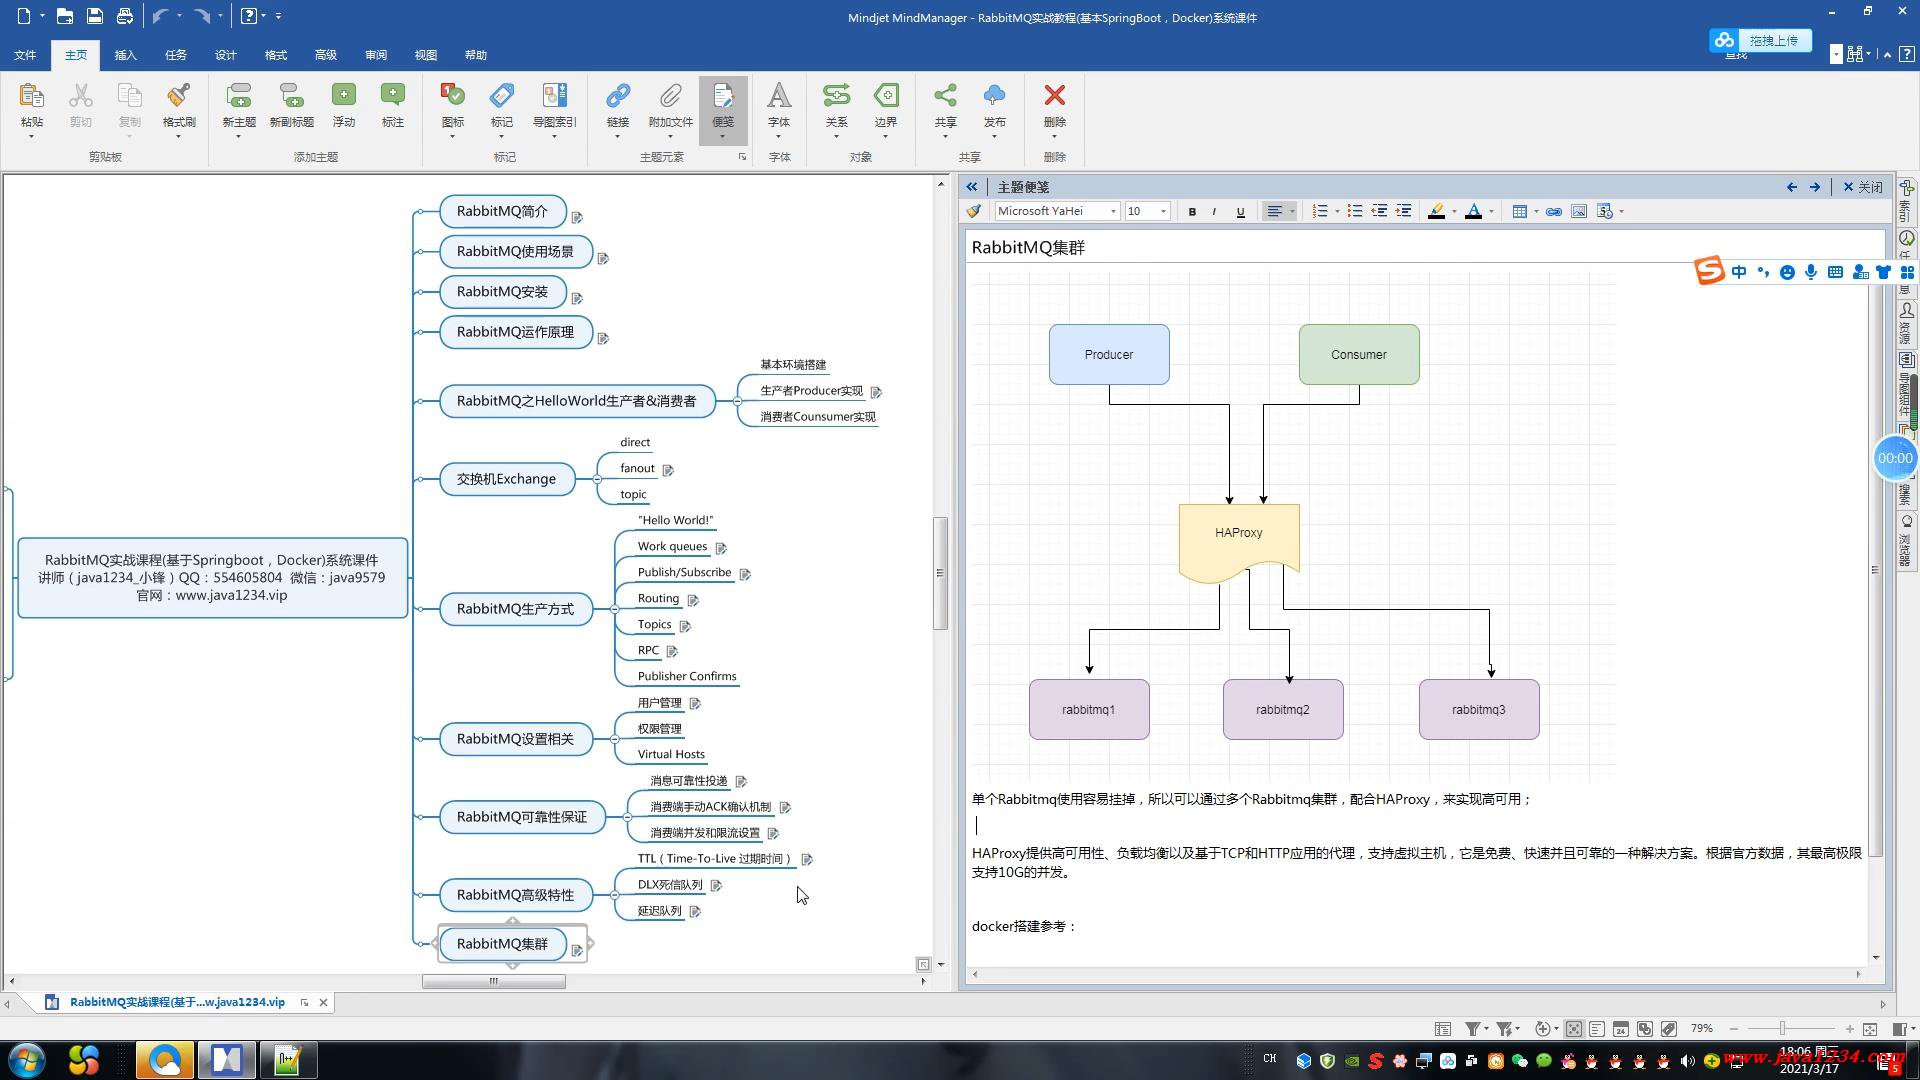The height and width of the screenshot is (1080, 1920).
Task: Collapse the RabbitMQ高级特性 branch
Action: coord(614,895)
